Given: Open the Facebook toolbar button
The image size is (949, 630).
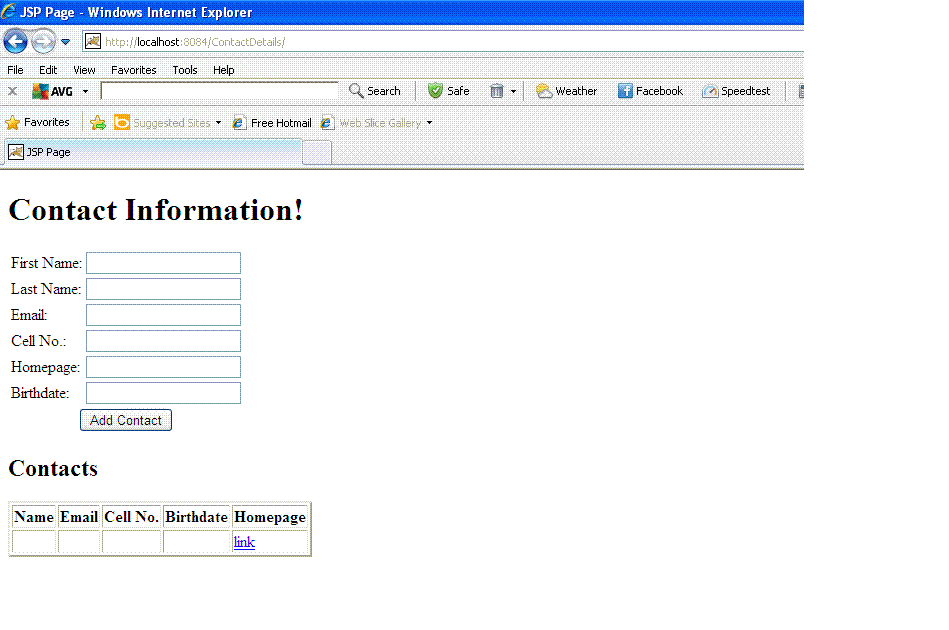Looking at the screenshot, I should pyautogui.click(x=650, y=91).
